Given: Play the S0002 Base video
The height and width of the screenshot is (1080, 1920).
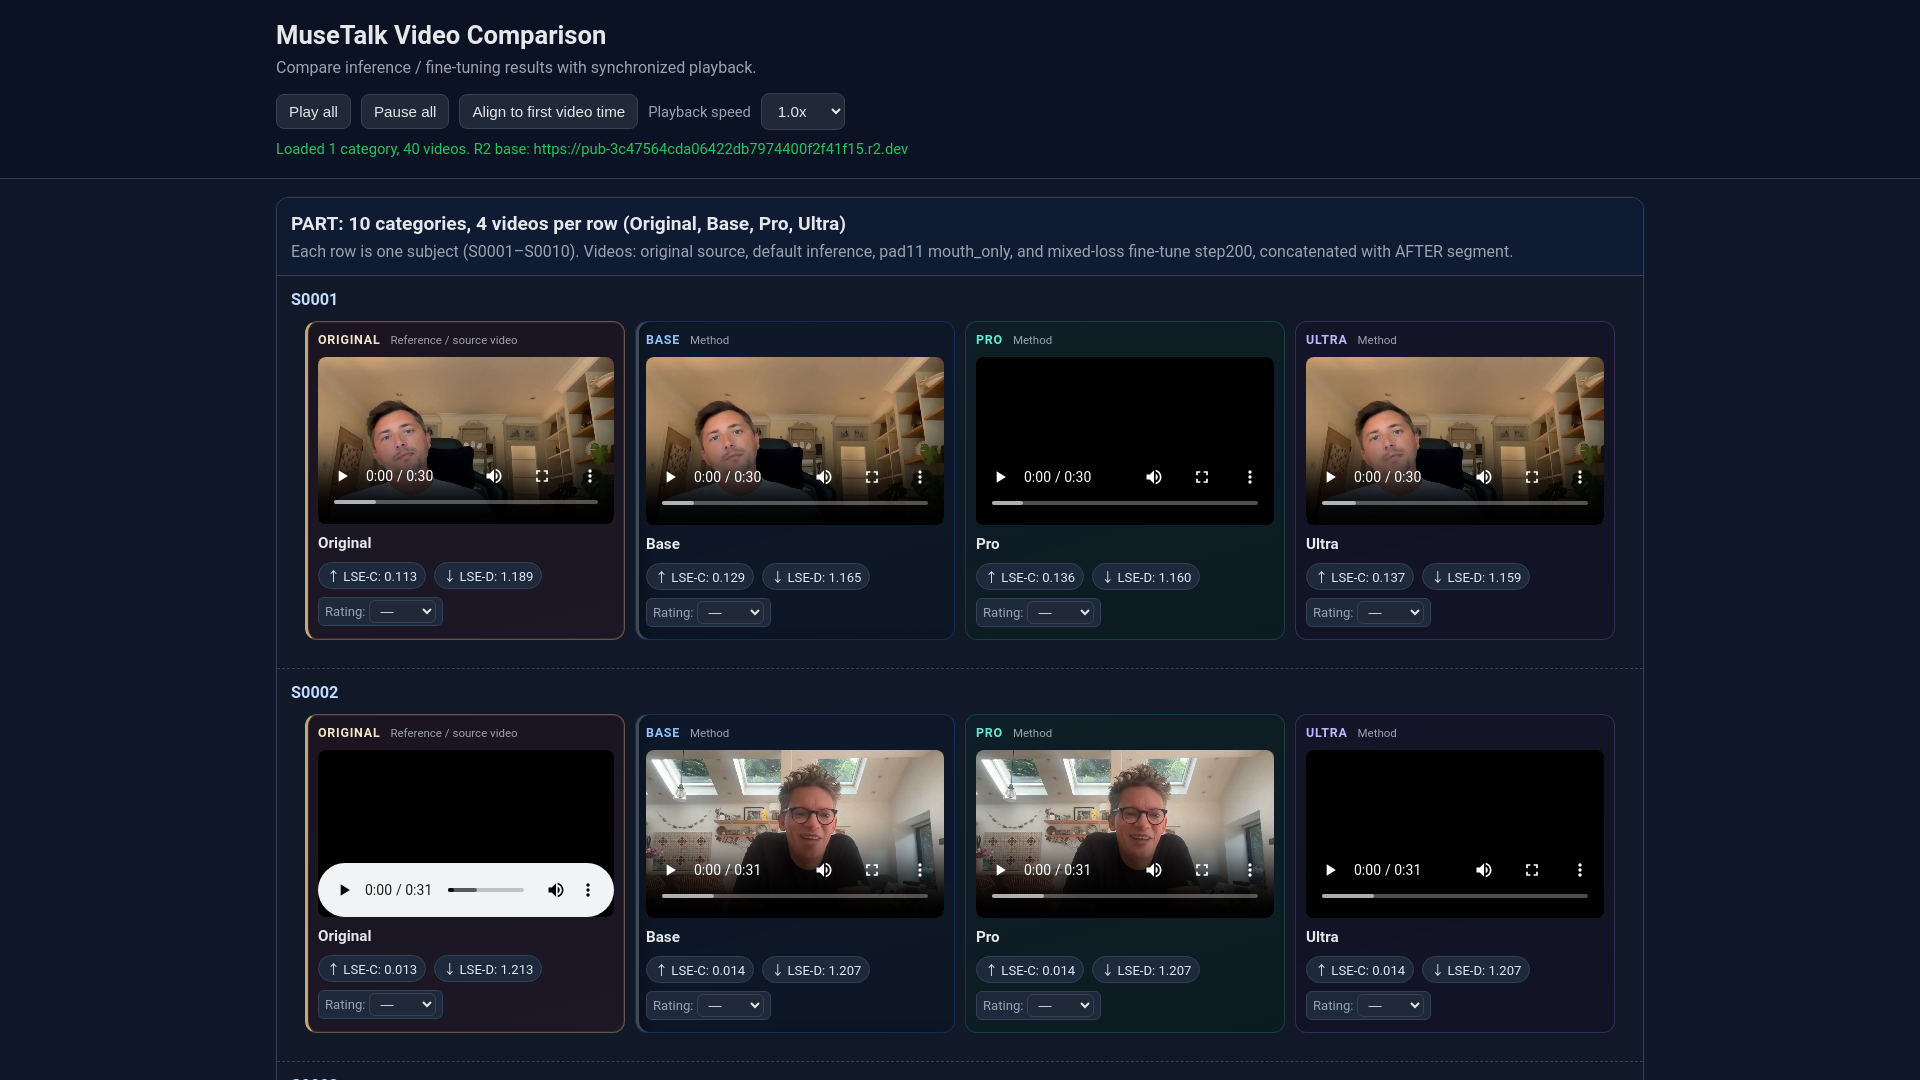Looking at the screenshot, I should click(x=671, y=870).
